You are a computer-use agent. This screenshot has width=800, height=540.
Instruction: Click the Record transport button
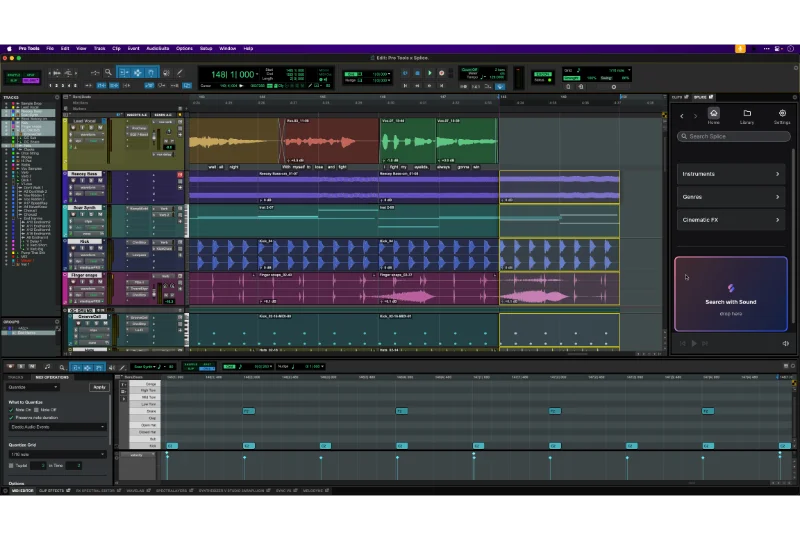(x=442, y=73)
